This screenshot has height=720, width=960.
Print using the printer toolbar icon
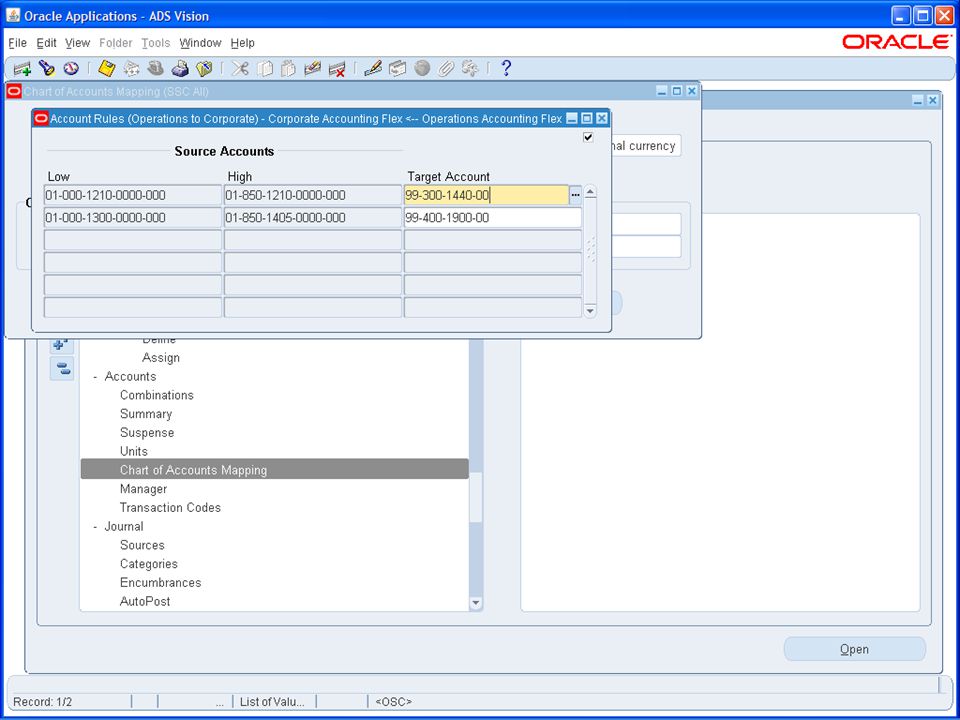(180, 69)
